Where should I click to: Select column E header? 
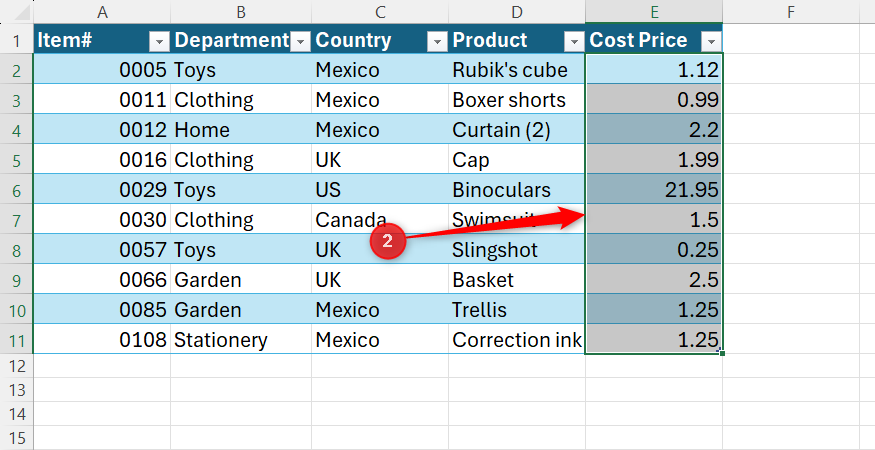coord(654,12)
